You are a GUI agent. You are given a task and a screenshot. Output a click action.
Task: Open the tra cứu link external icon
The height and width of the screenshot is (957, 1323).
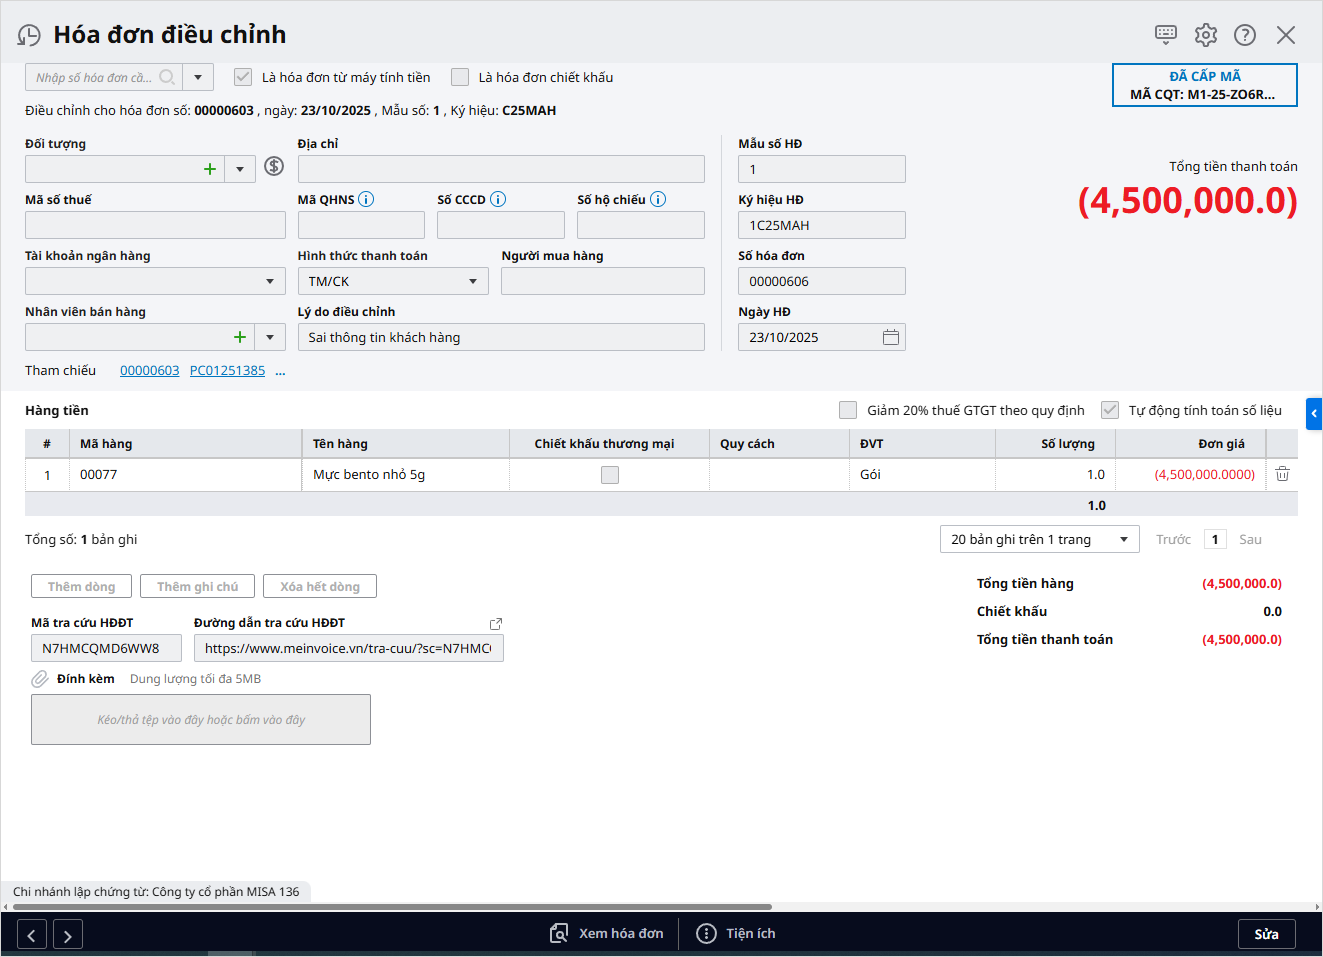coord(495,623)
